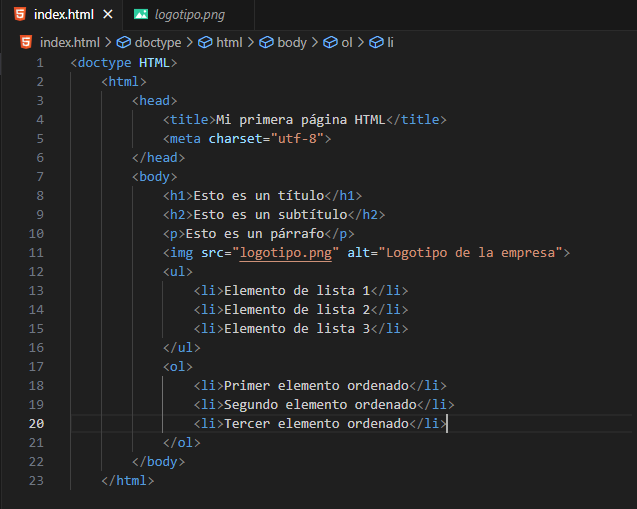Click the closing ul tag

pos(182,348)
